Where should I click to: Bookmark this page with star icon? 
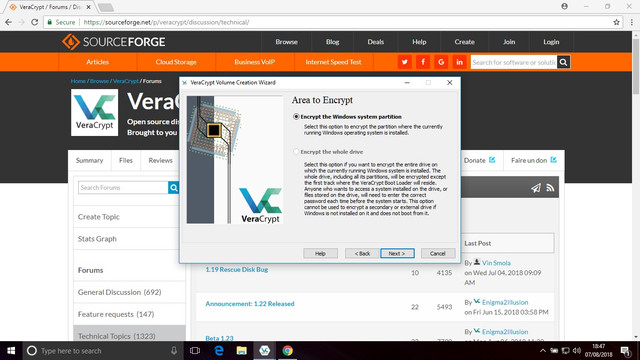tap(616, 22)
